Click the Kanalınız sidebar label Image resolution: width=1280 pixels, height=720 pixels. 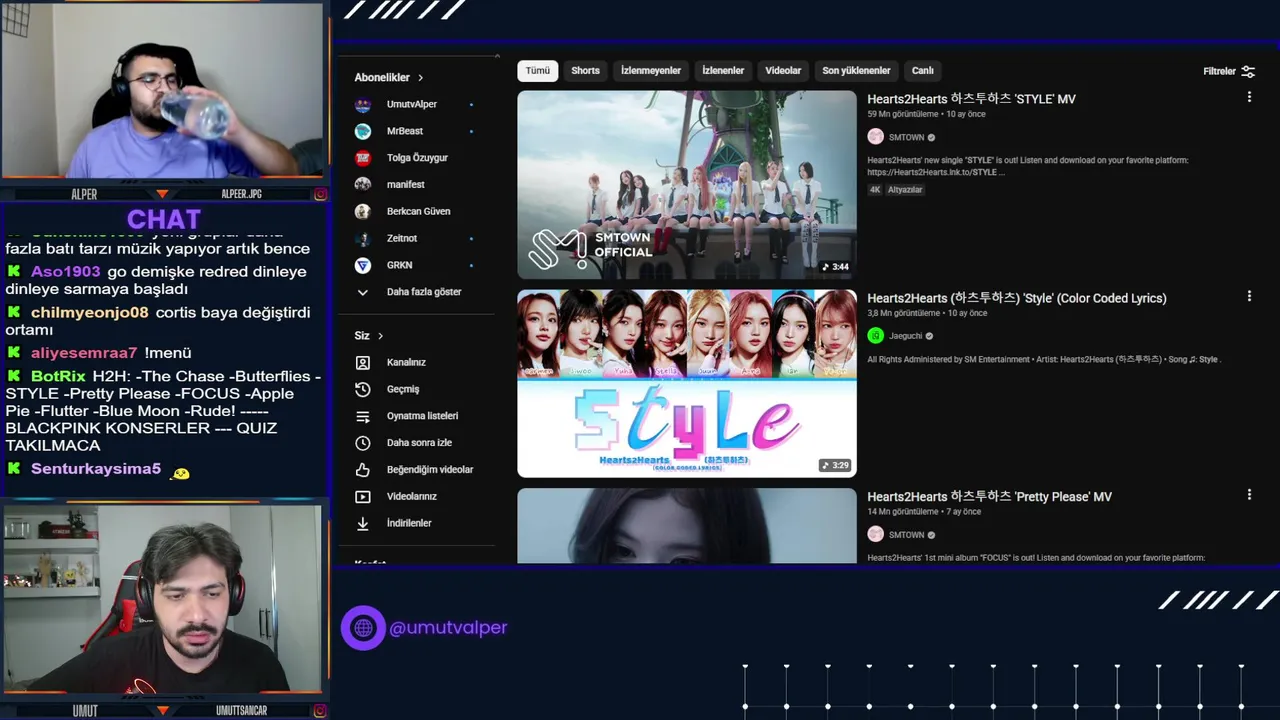(x=406, y=362)
